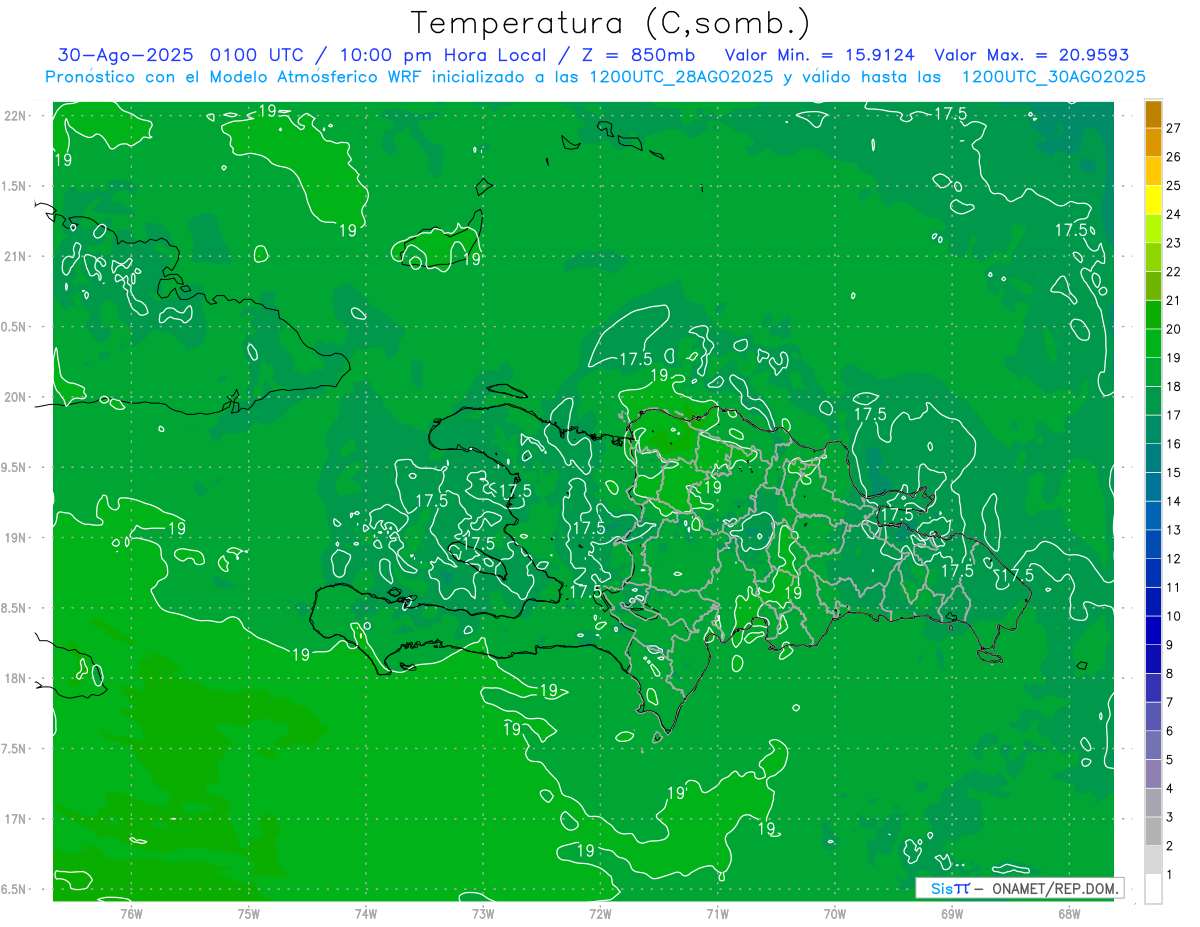This screenshot has width=1200, height=927.
Task: Pick the bright yellow swatch in the color scale
Action: point(1153,201)
